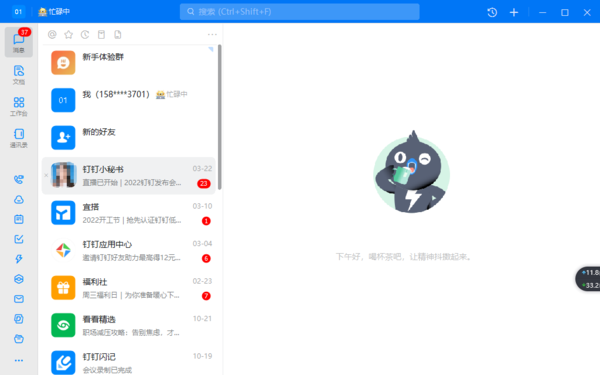Open the more ellipsis at sidebar bottom
This screenshot has width=600, height=375.
19,360
